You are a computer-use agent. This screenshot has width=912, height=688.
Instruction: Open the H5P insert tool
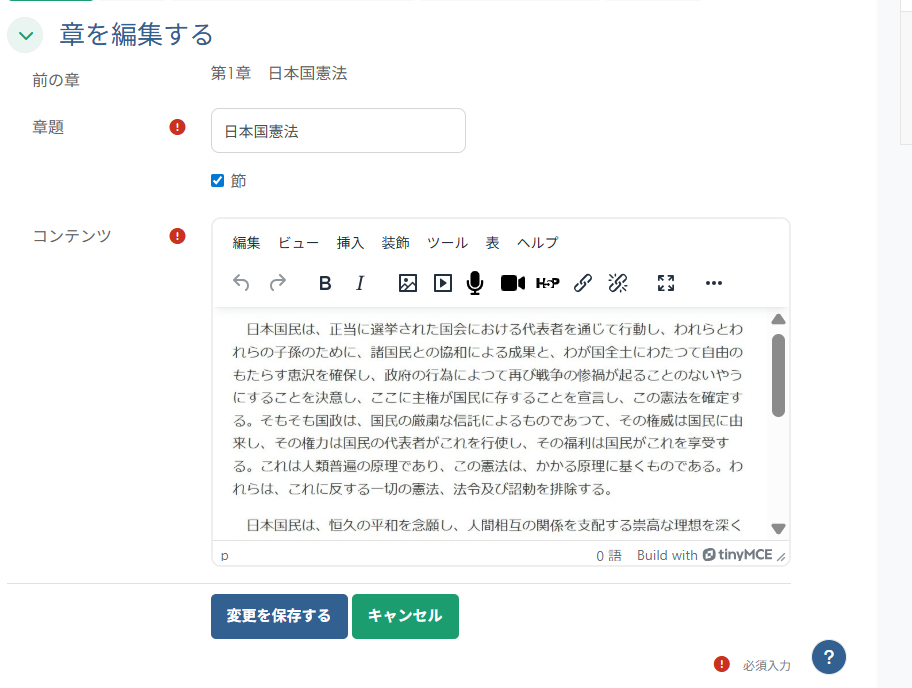548,283
